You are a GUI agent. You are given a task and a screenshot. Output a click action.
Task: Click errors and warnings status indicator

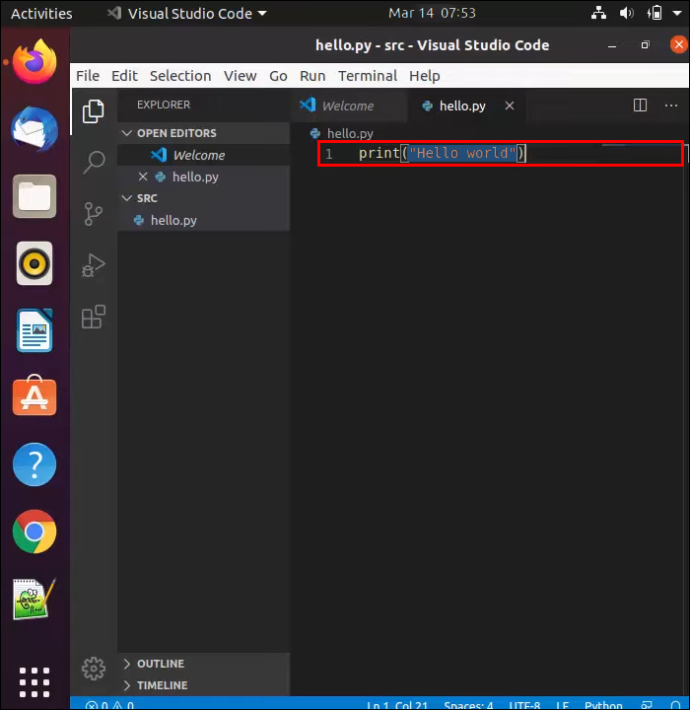[x=110, y=705]
